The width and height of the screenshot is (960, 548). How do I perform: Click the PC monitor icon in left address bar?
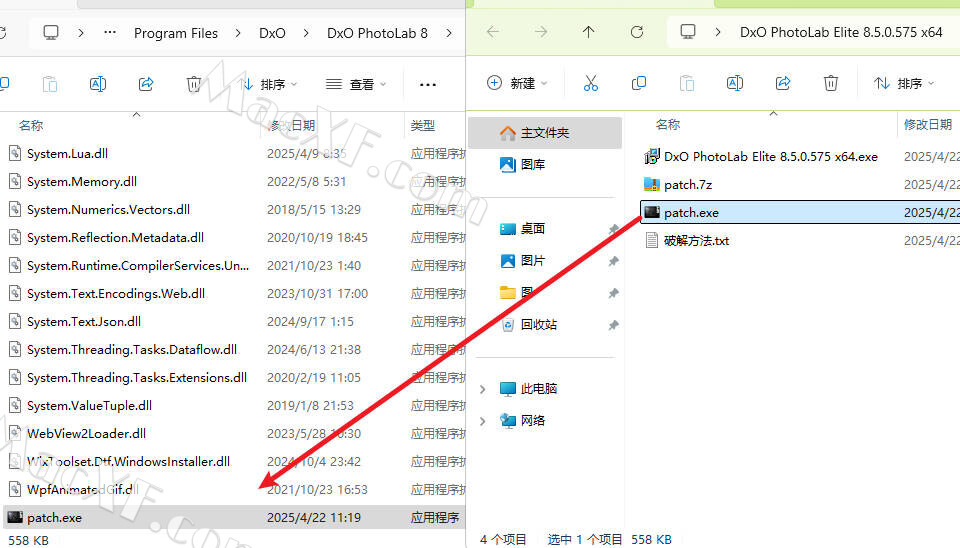coord(51,32)
